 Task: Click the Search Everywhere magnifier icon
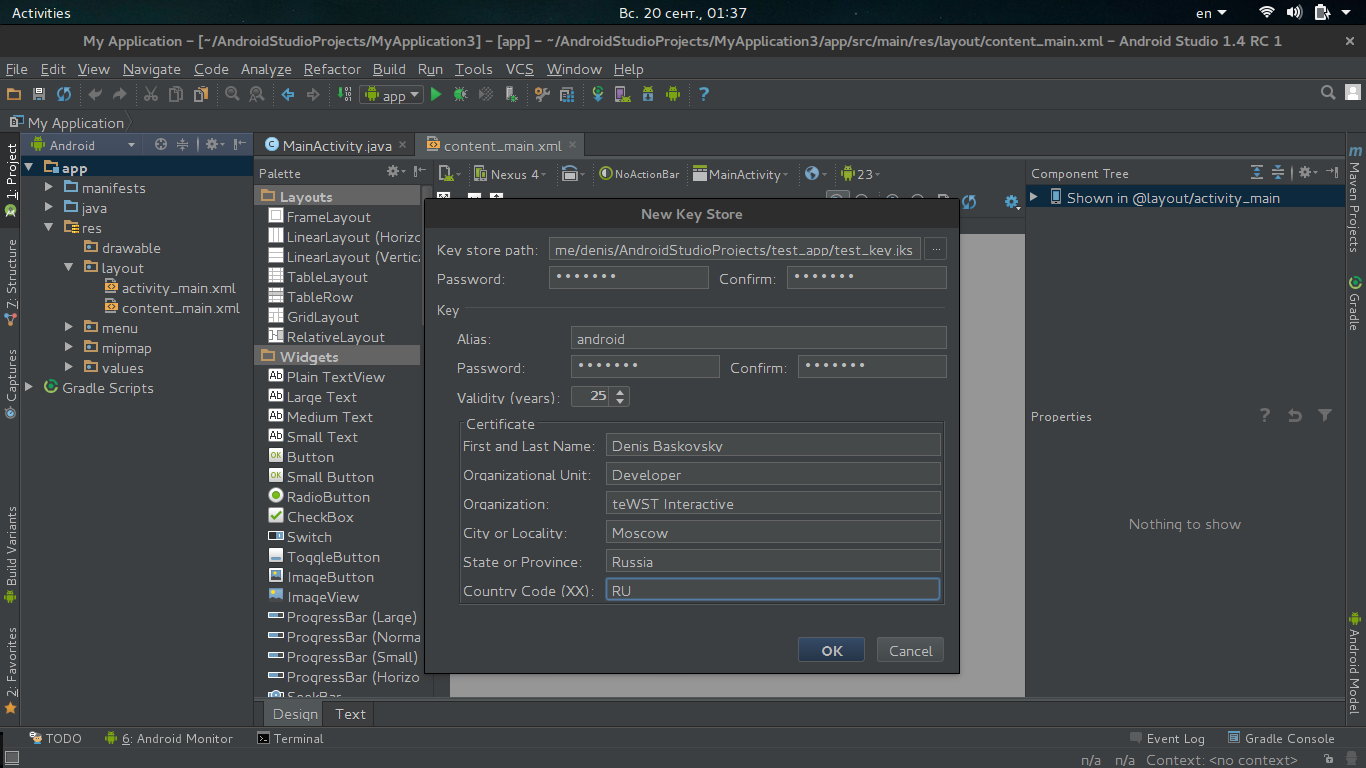coord(1328,93)
